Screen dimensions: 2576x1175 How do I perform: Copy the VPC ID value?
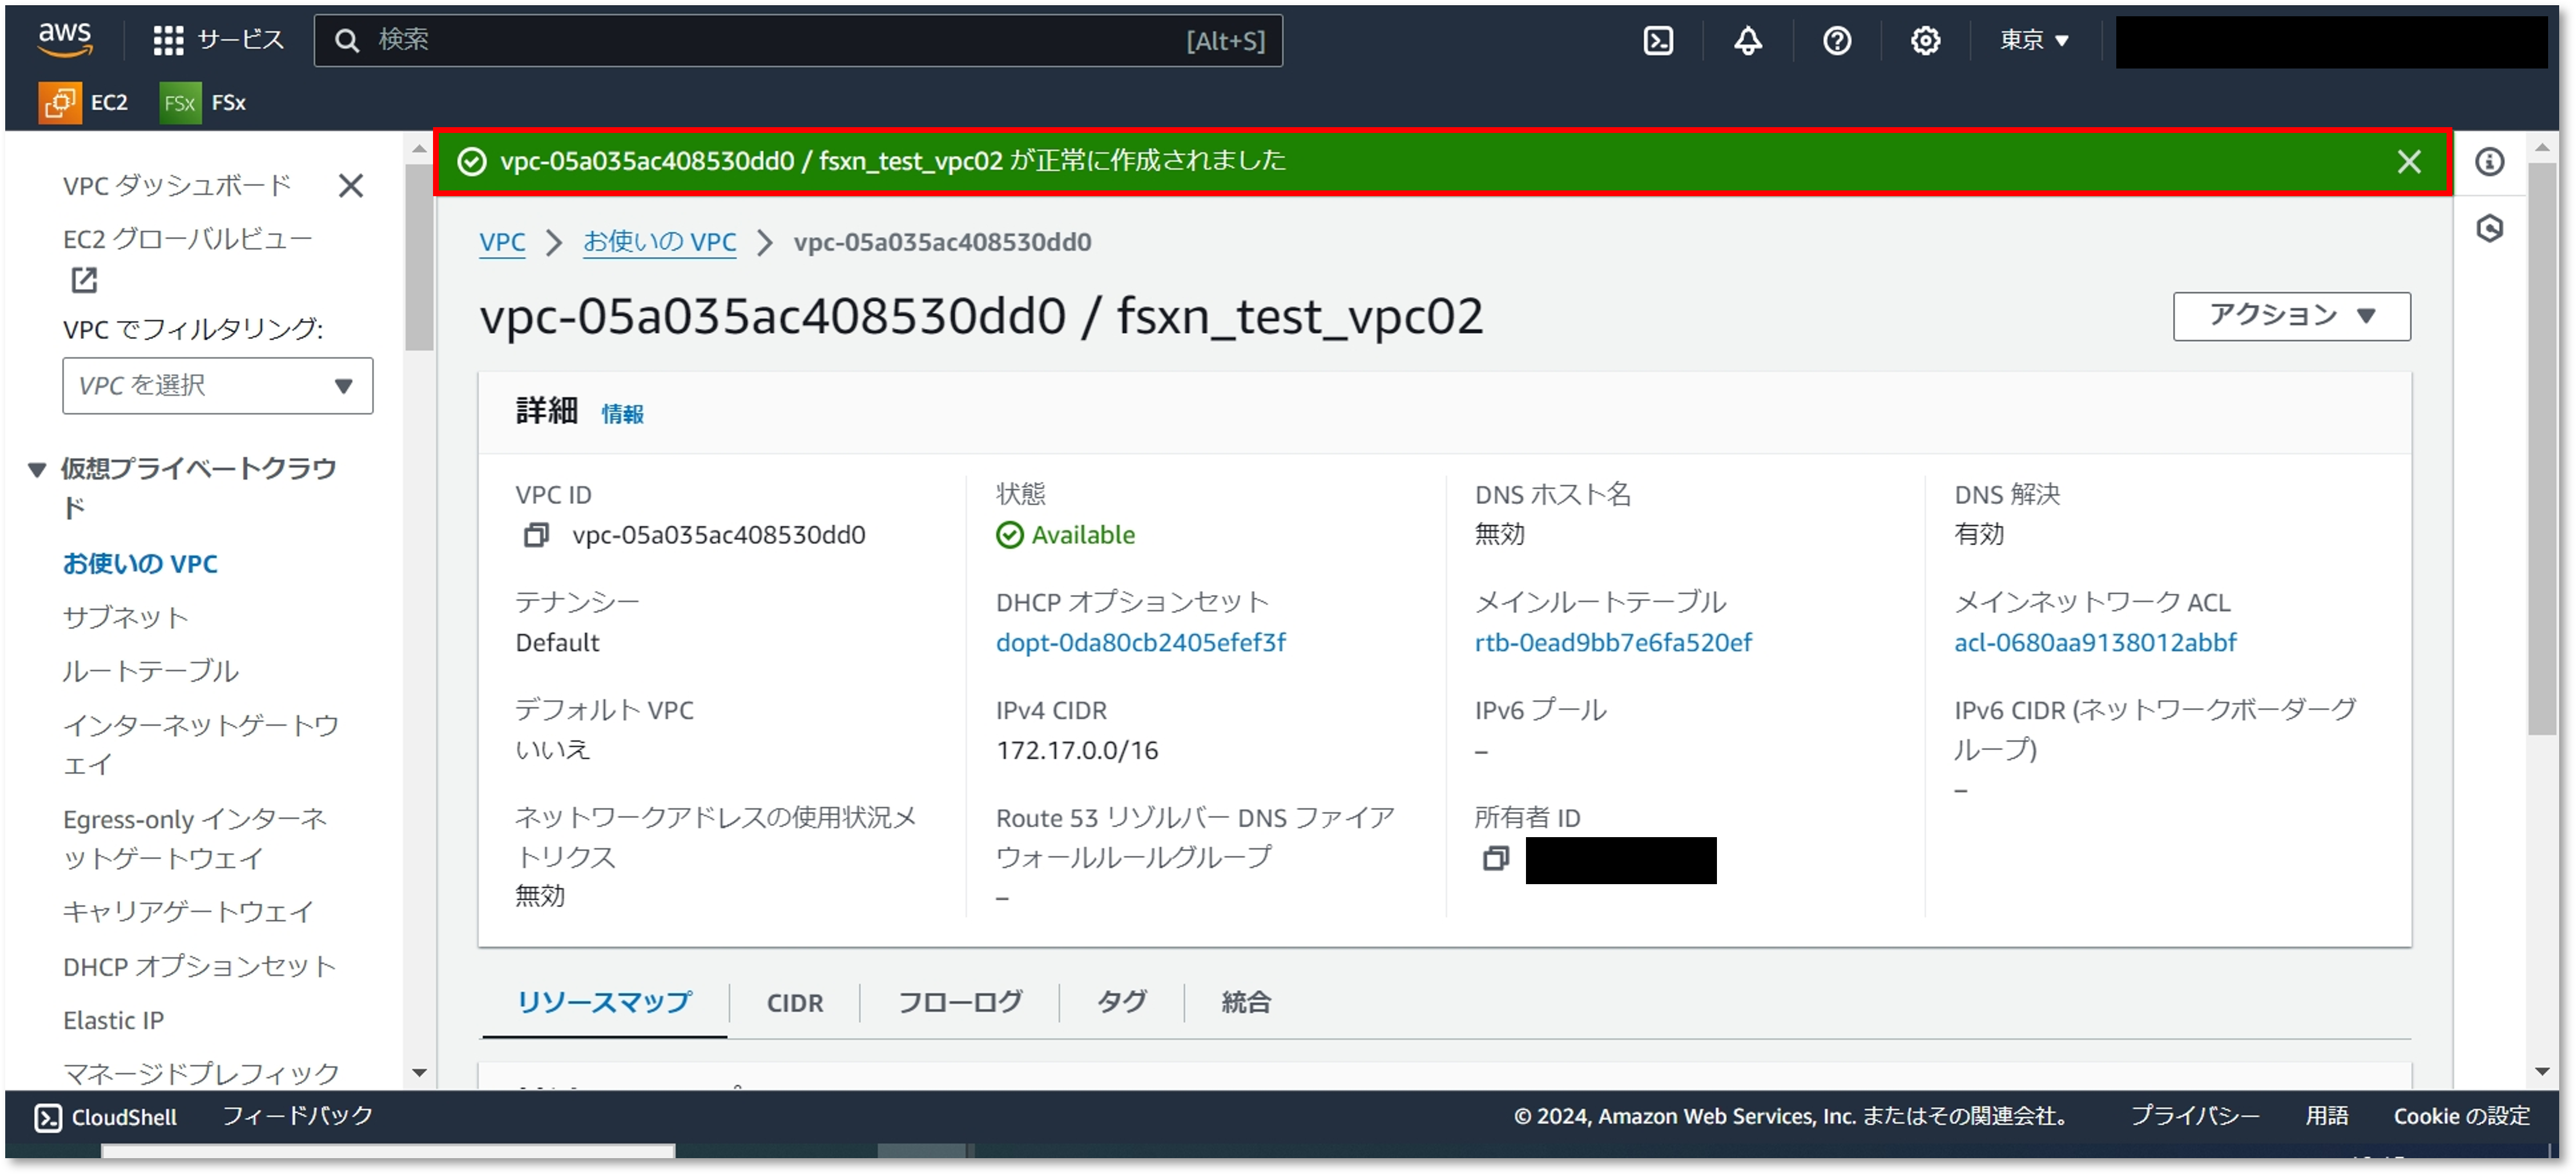pos(536,535)
